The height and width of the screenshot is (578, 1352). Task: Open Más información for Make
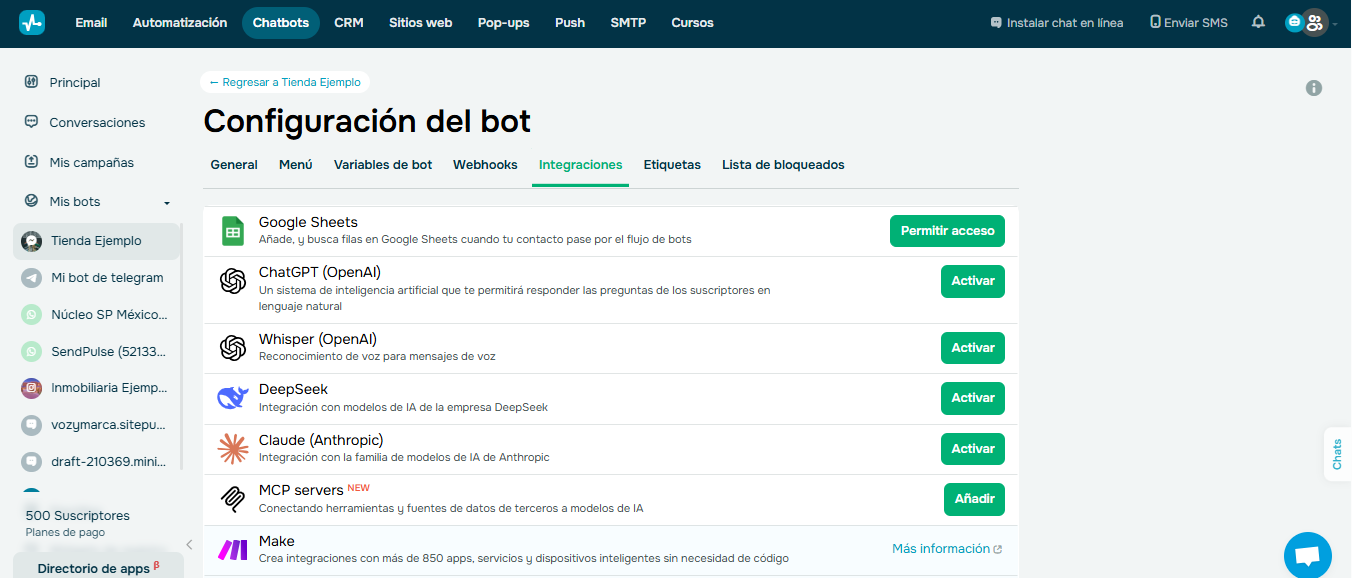pyautogui.click(x=940, y=548)
